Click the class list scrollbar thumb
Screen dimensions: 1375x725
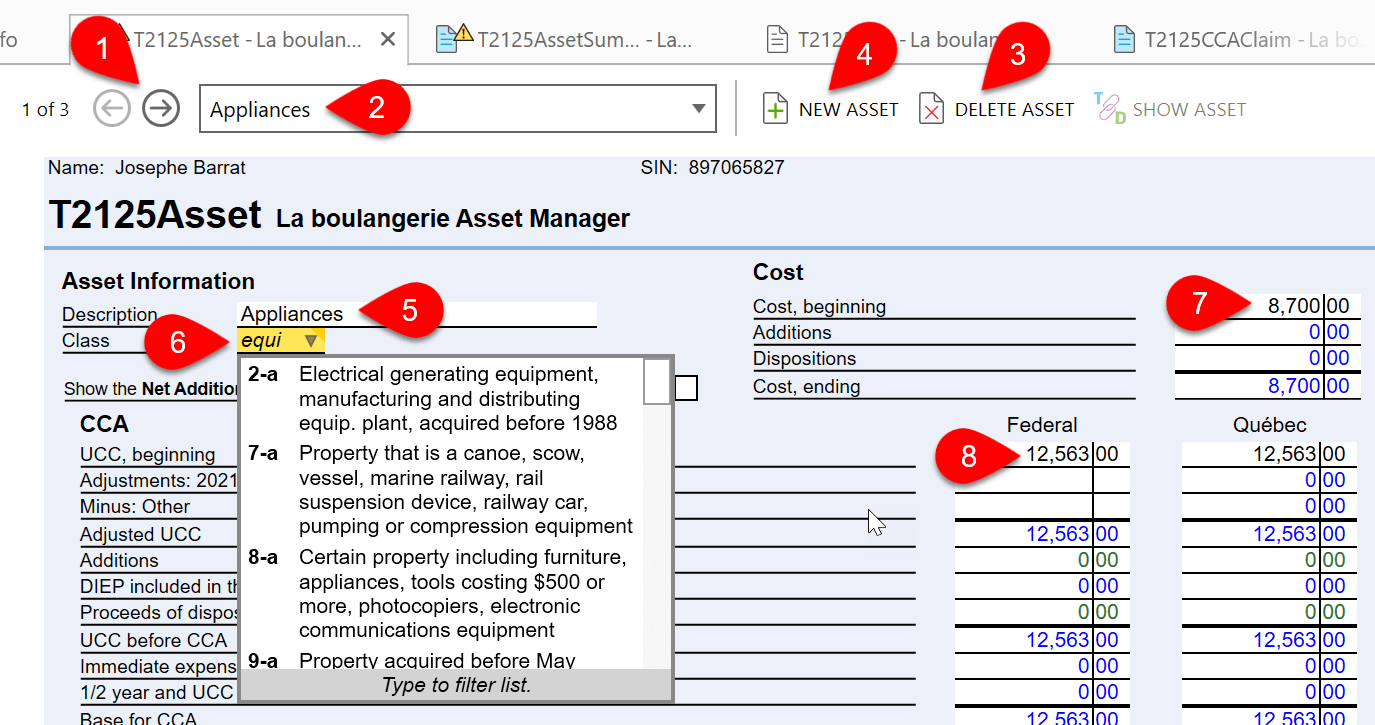click(x=657, y=381)
